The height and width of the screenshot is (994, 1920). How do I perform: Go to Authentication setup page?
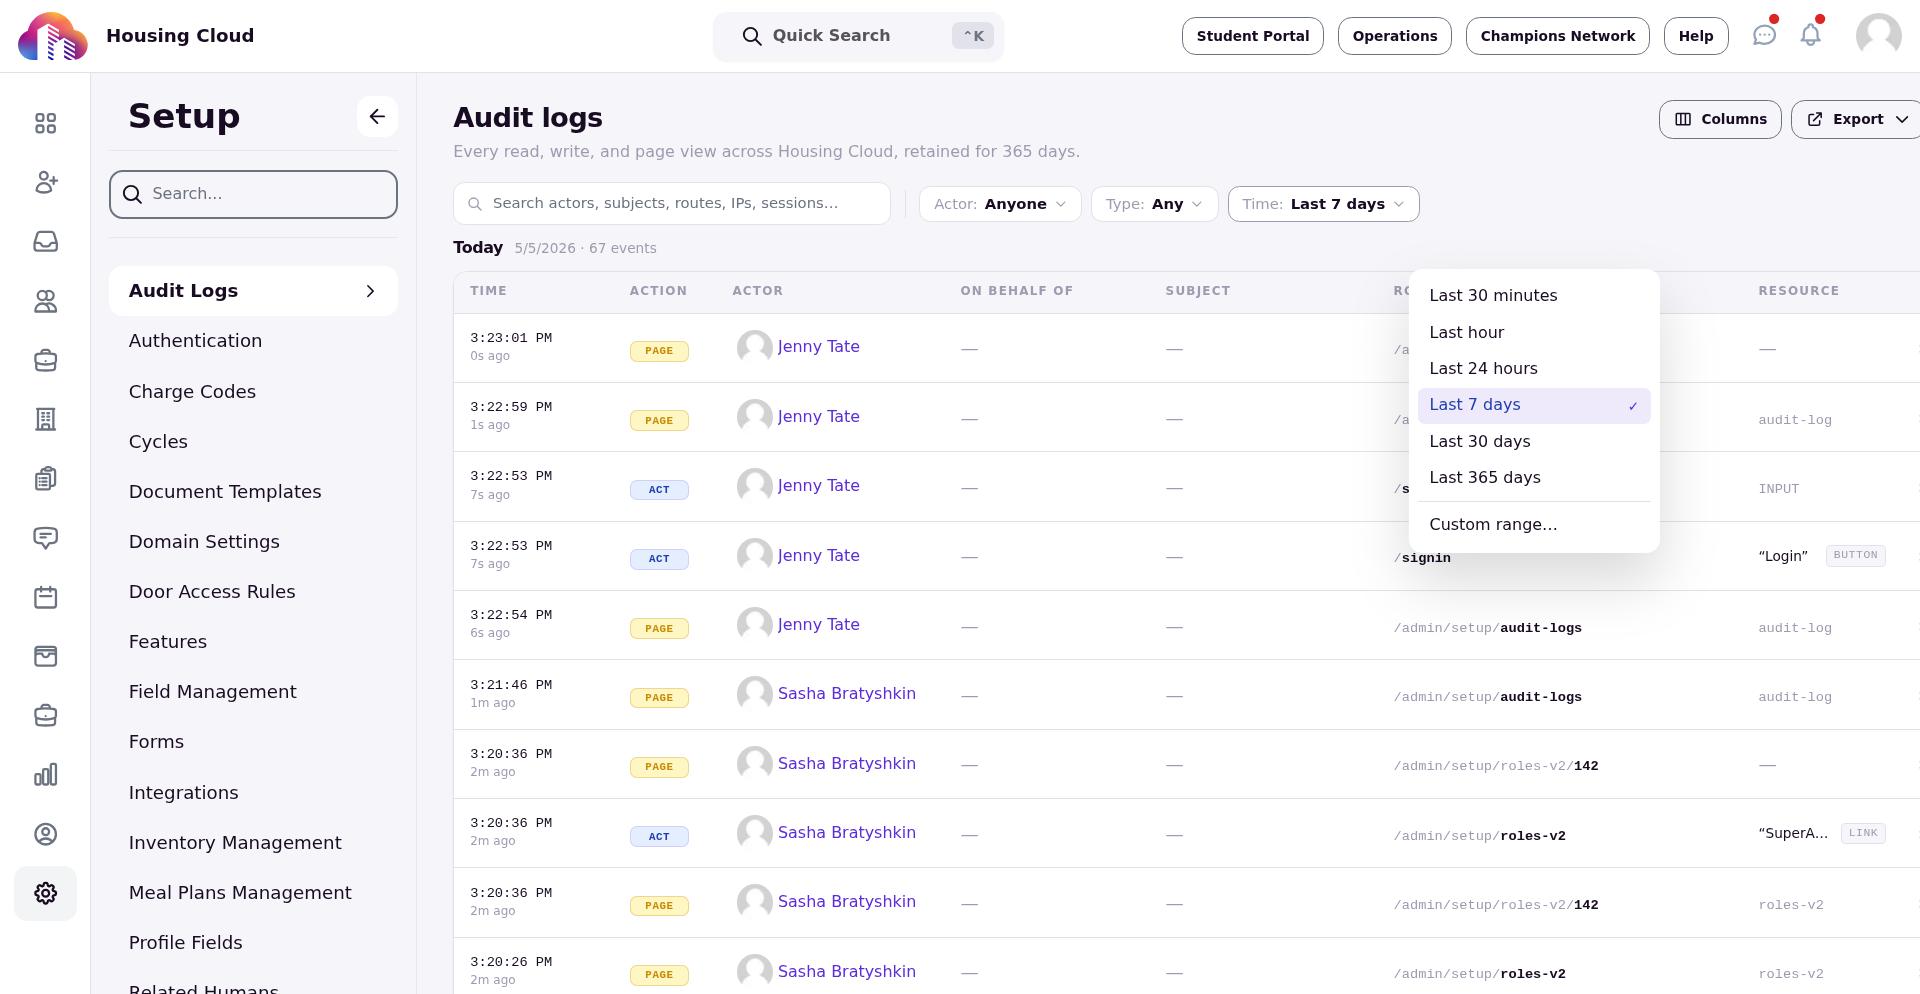click(195, 341)
